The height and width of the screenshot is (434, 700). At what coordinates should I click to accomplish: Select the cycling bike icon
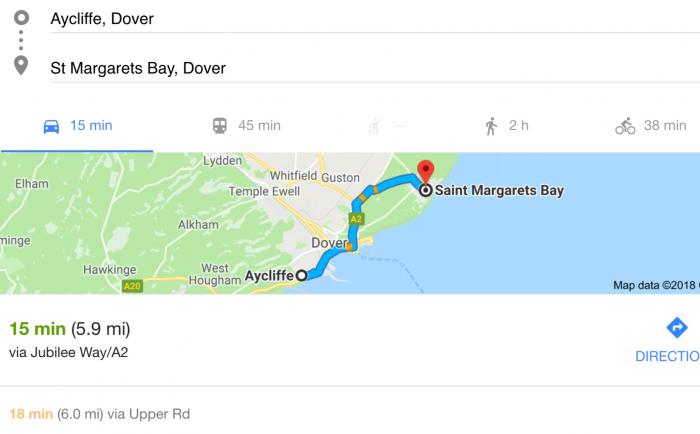pos(625,126)
